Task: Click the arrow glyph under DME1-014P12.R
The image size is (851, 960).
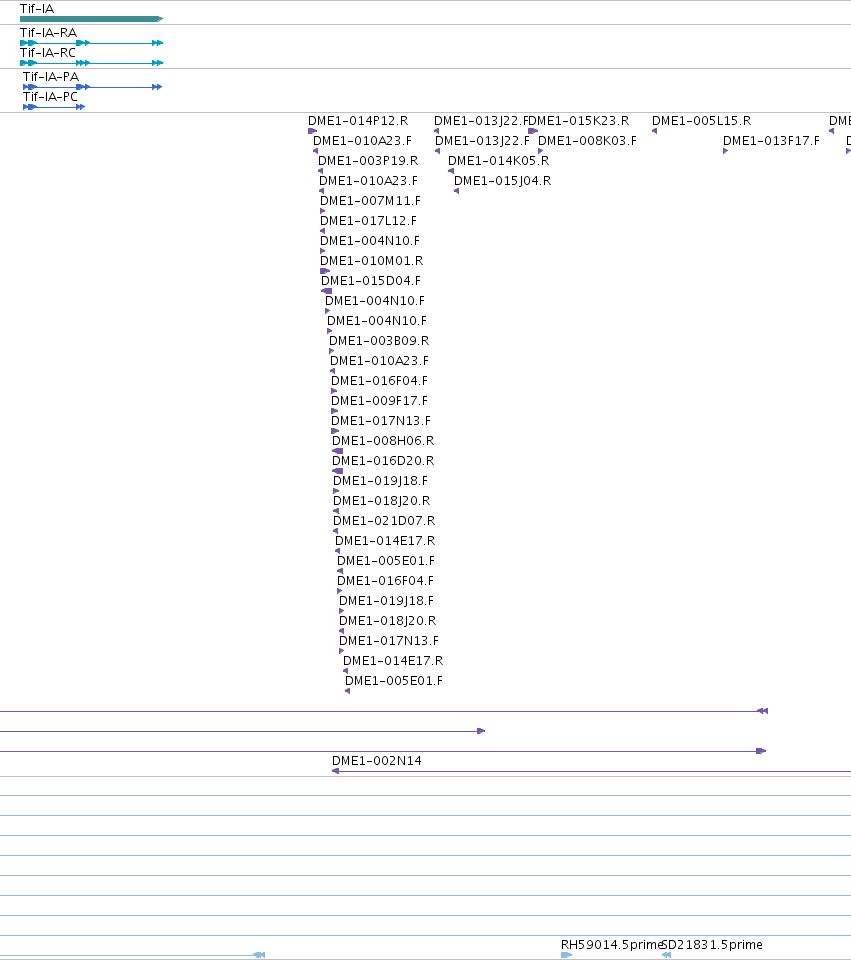Action: click(313, 131)
